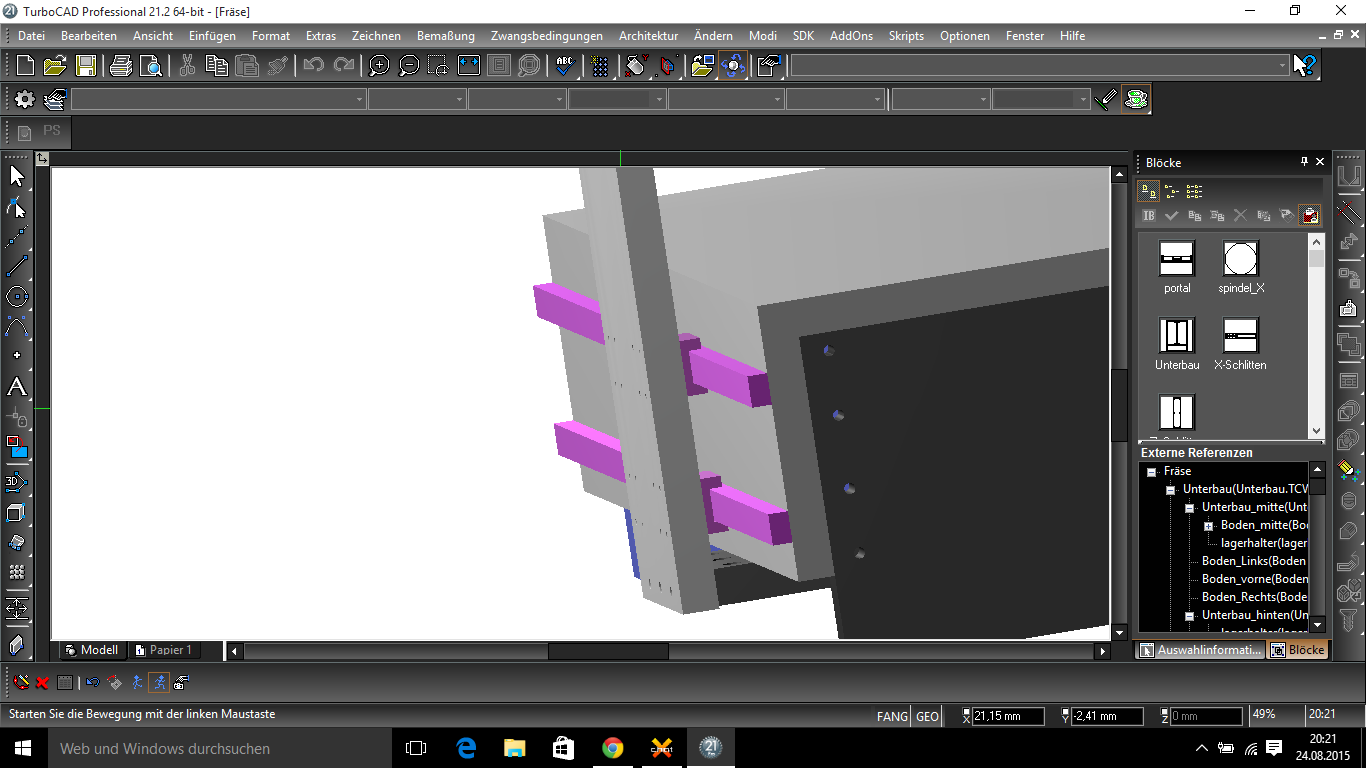Expand the Boden_mitte tree node
Image resolution: width=1366 pixels, height=768 pixels.
pos(1208,526)
